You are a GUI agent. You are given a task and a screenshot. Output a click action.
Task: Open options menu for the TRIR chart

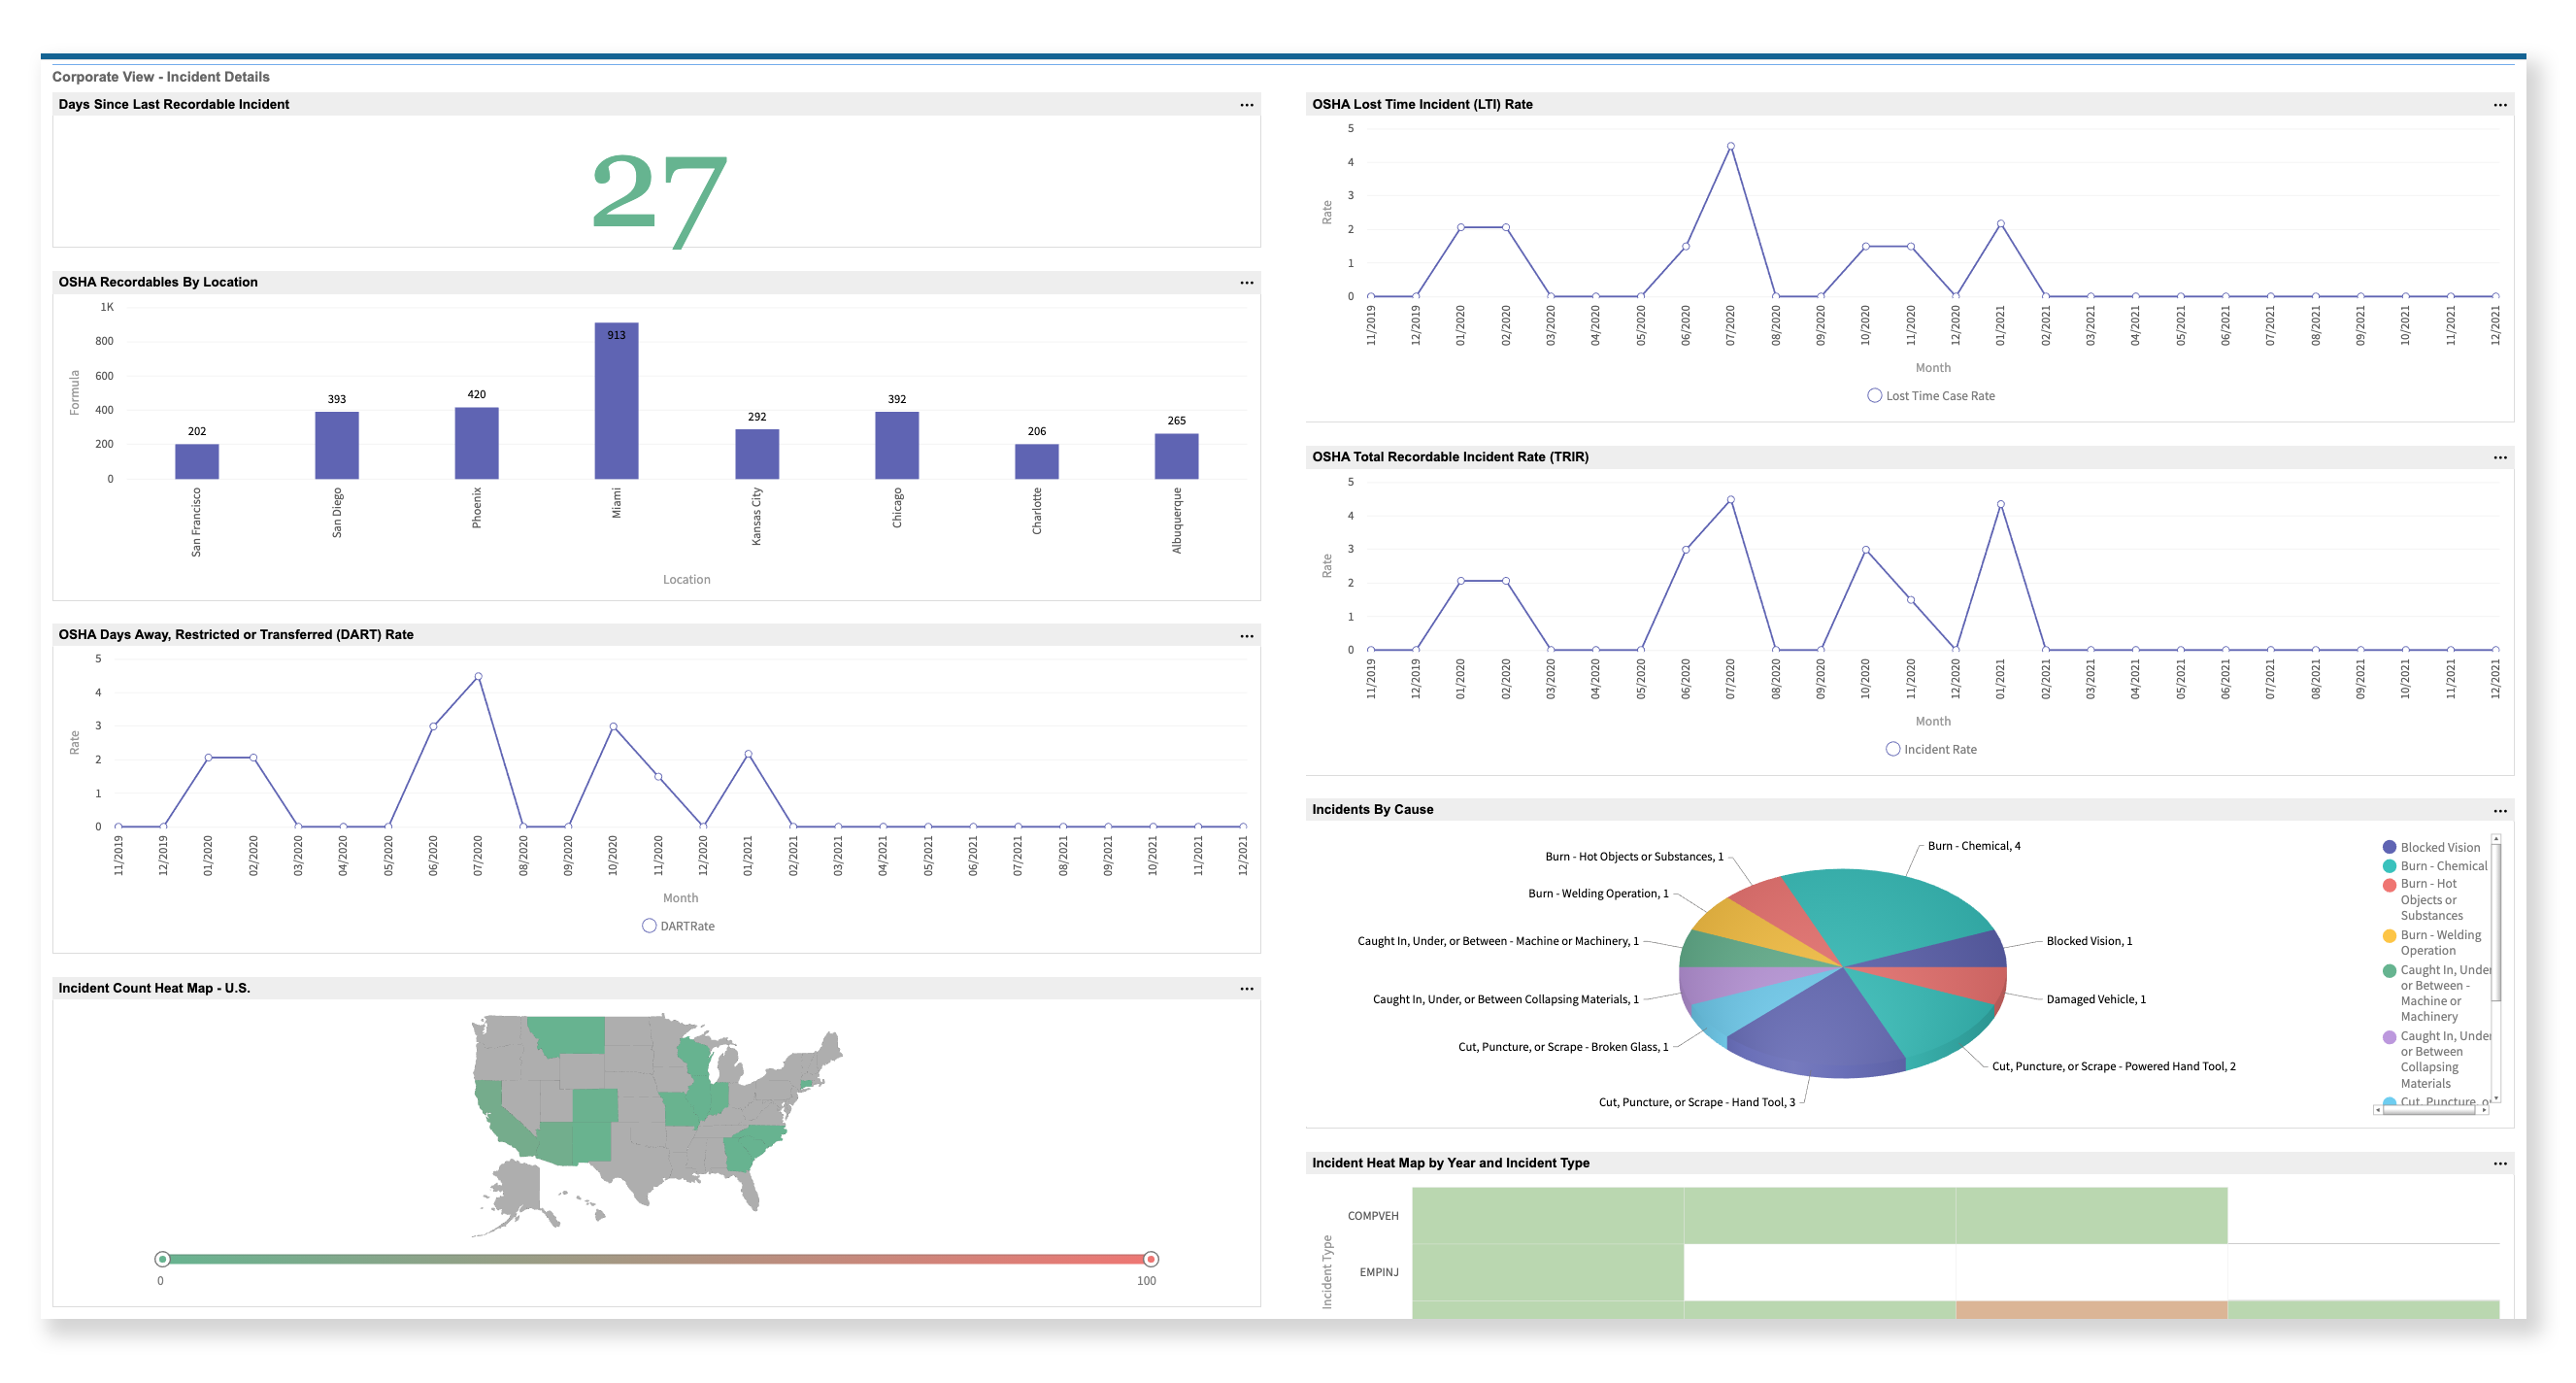(x=2502, y=457)
